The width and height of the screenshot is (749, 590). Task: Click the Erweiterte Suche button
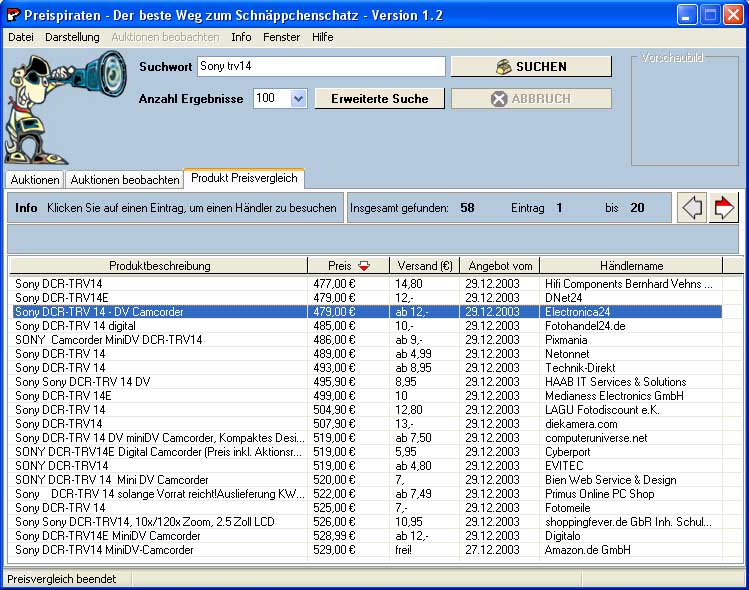coord(378,98)
